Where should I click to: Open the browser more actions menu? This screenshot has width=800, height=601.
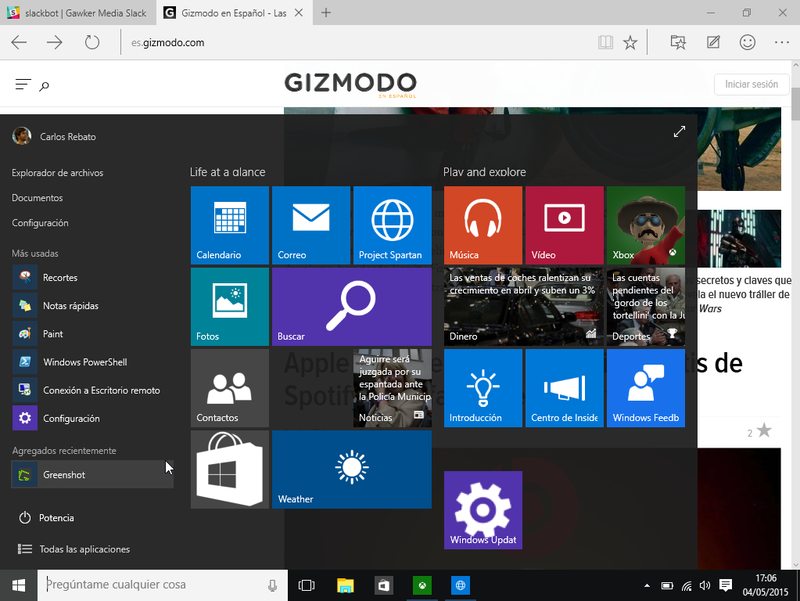pos(782,42)
